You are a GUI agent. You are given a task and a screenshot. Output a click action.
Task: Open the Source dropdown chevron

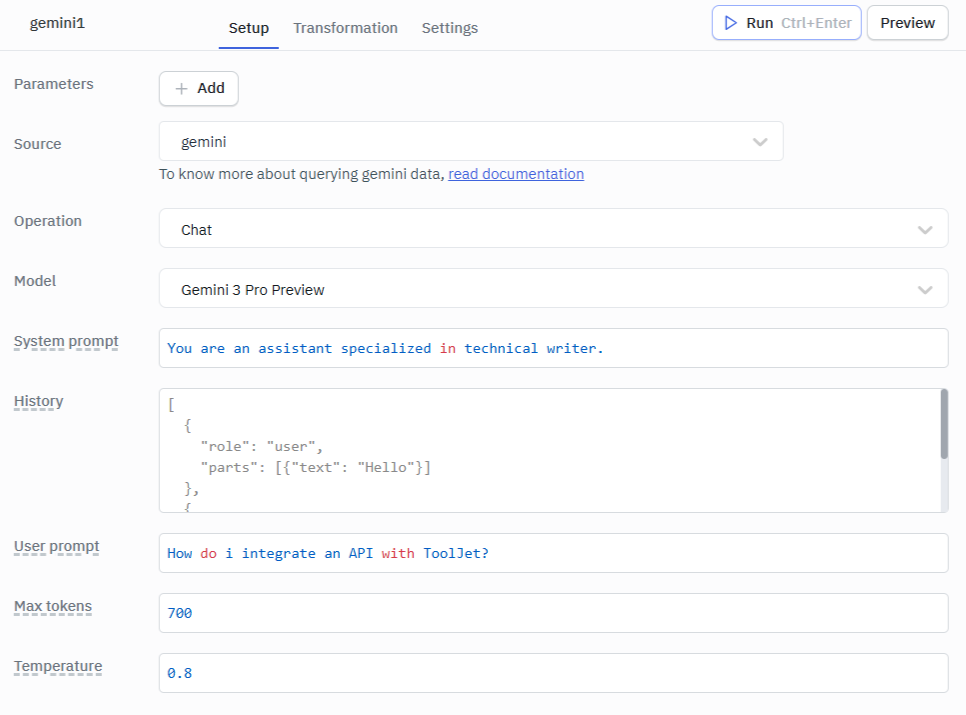tap(759, 141)
